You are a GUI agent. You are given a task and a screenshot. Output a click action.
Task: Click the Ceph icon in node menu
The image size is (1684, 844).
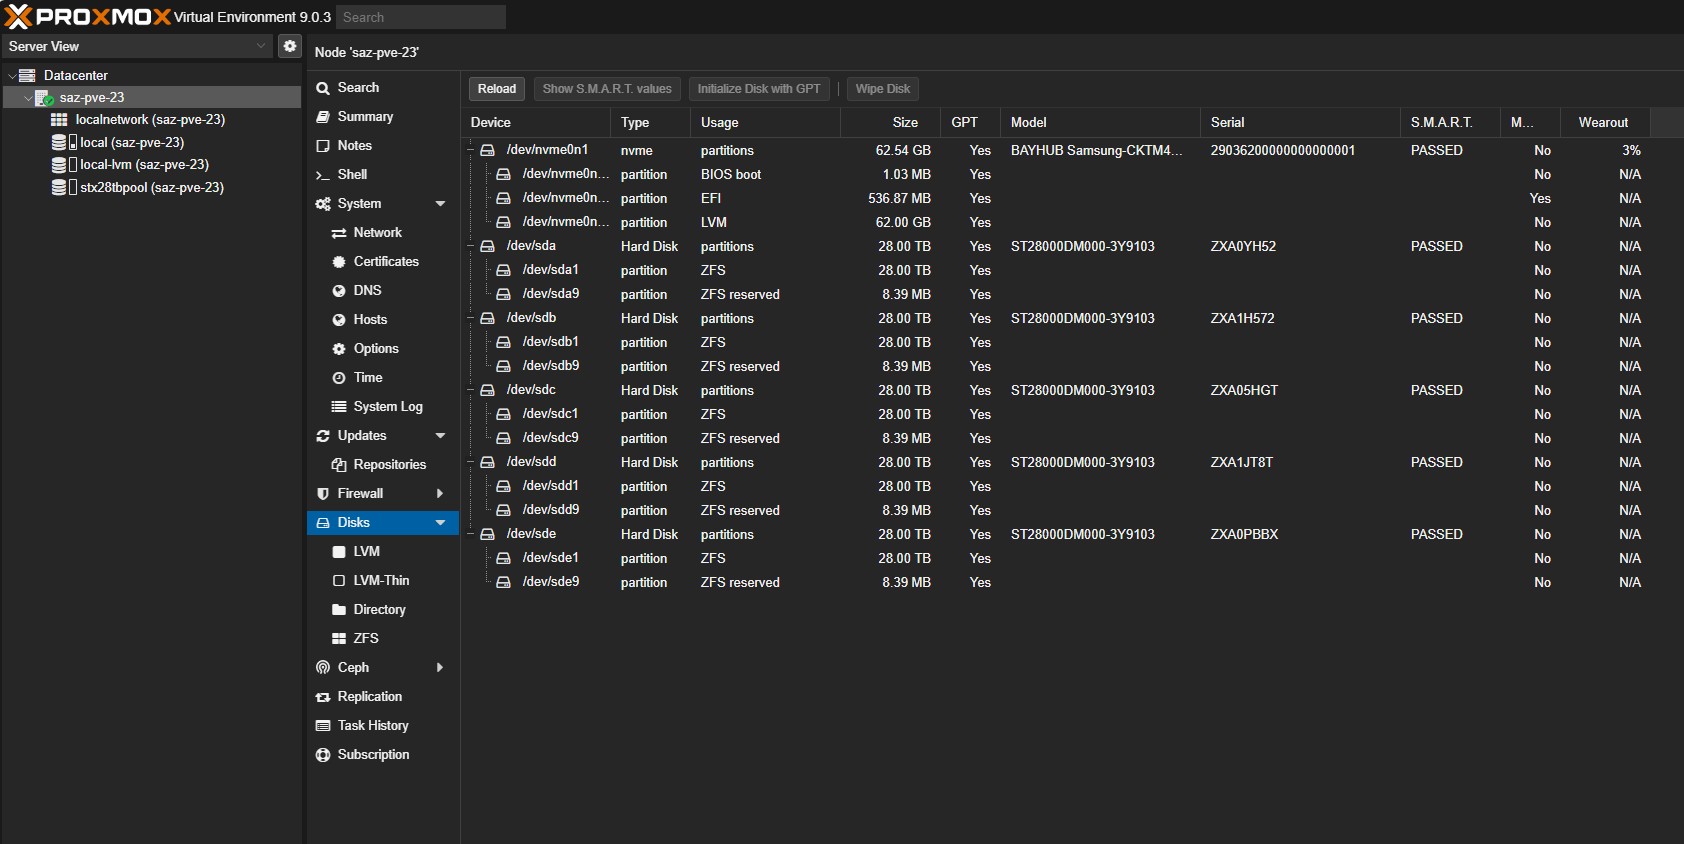click(x=323, y=668)
